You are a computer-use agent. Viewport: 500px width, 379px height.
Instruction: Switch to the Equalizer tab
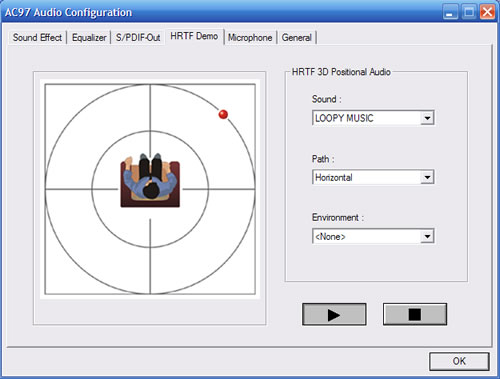89,37
